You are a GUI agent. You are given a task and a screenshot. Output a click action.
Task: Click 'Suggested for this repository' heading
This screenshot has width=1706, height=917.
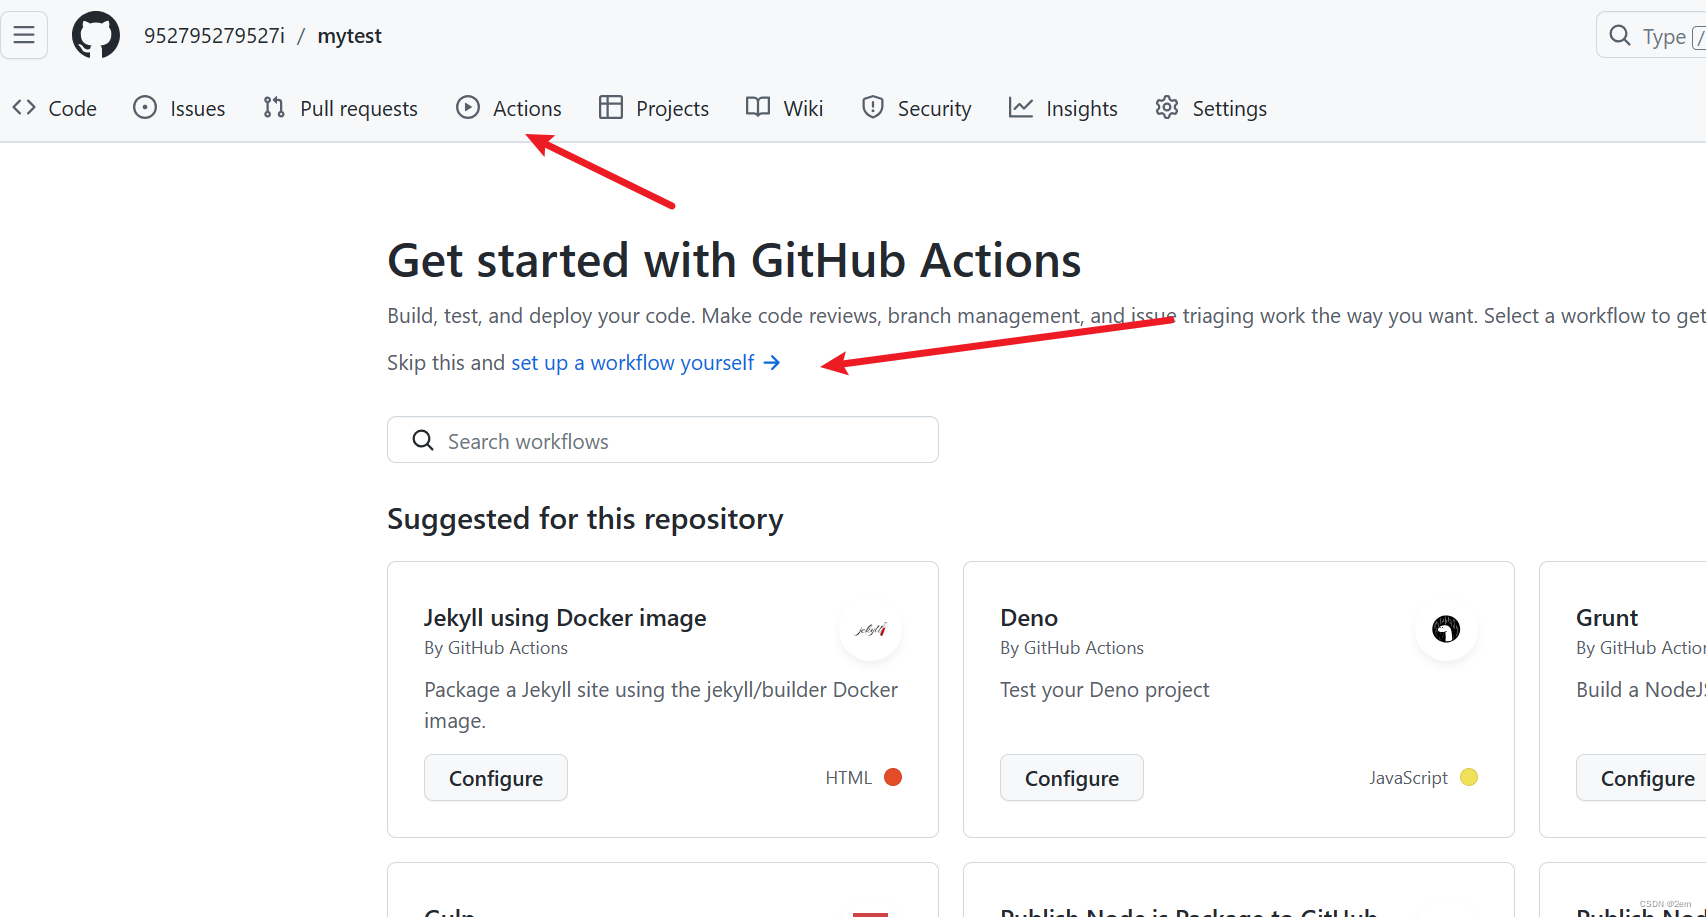point(585,519)
